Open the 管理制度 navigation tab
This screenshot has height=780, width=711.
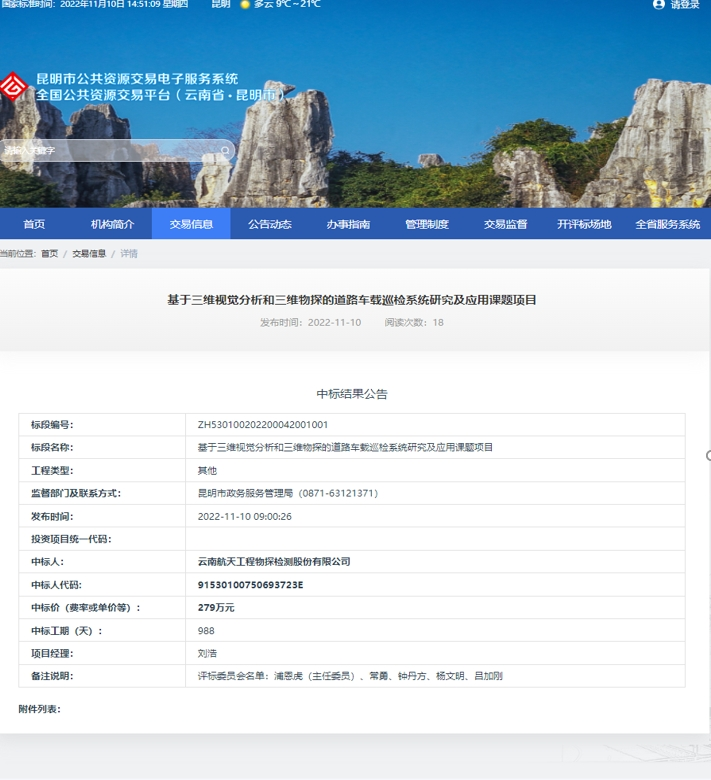coord(427,224)
